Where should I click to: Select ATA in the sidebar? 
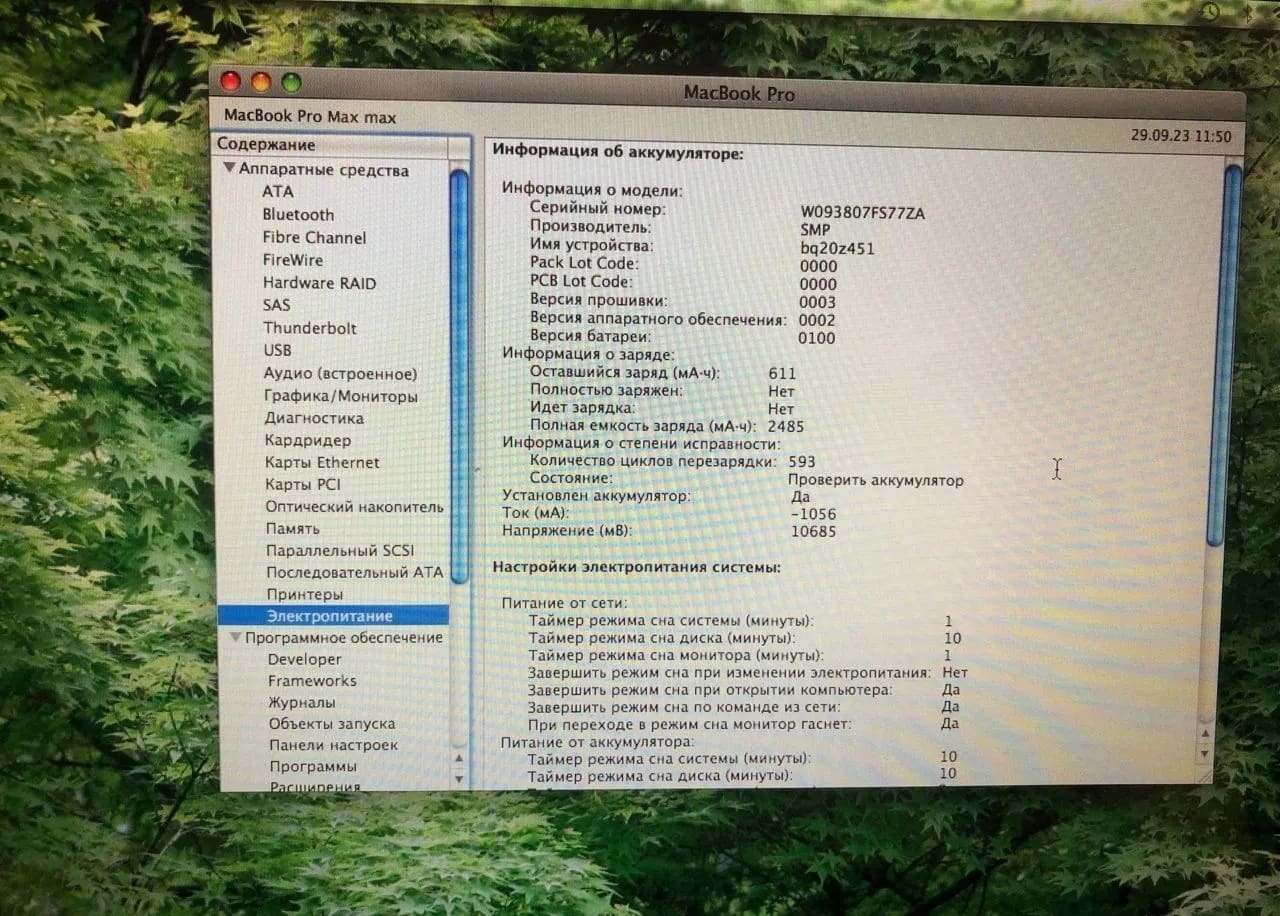(278, 191)
